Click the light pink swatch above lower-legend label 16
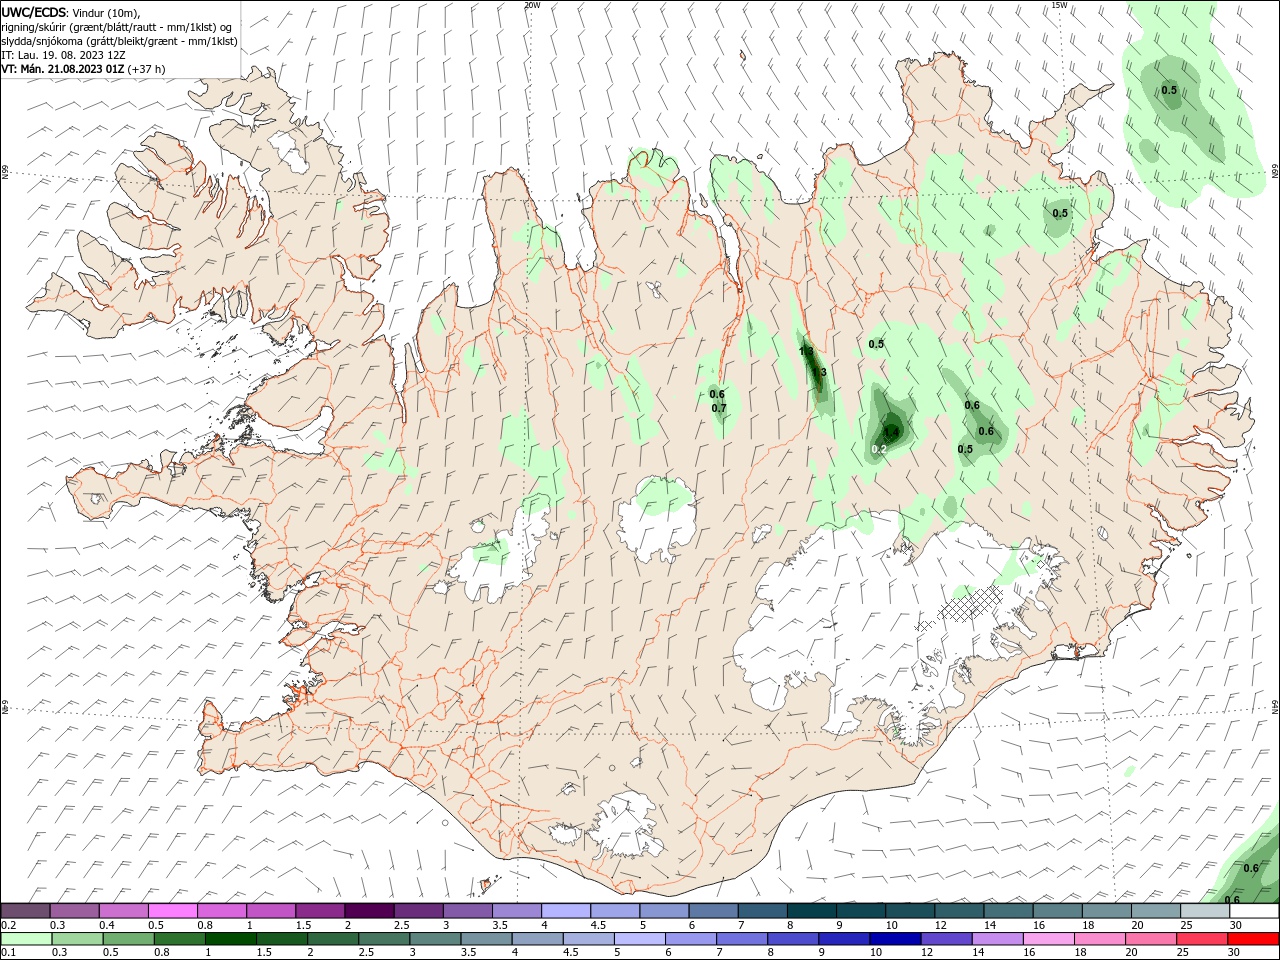Viewport: 1280px width, 960px height. 1050,939
